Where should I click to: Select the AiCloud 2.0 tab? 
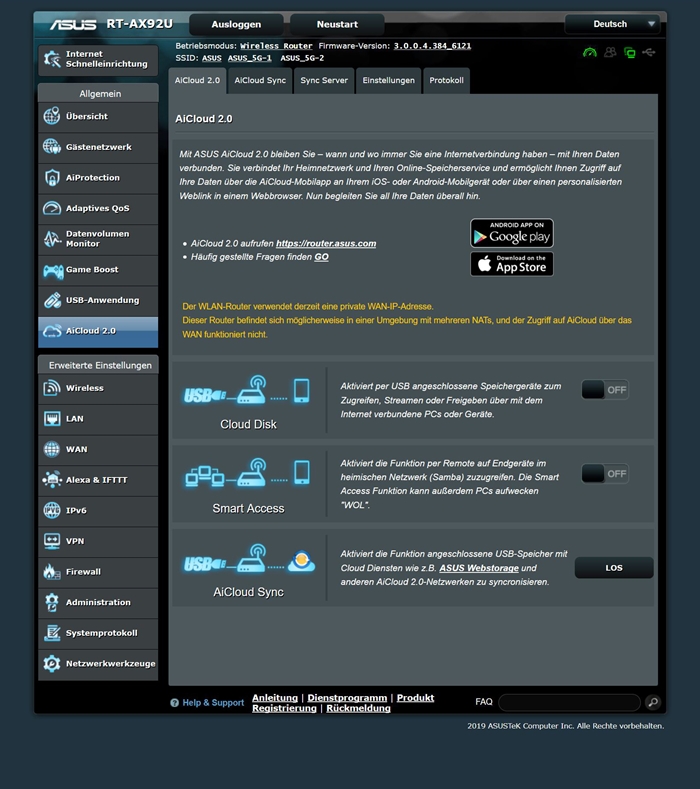[197, 81]
